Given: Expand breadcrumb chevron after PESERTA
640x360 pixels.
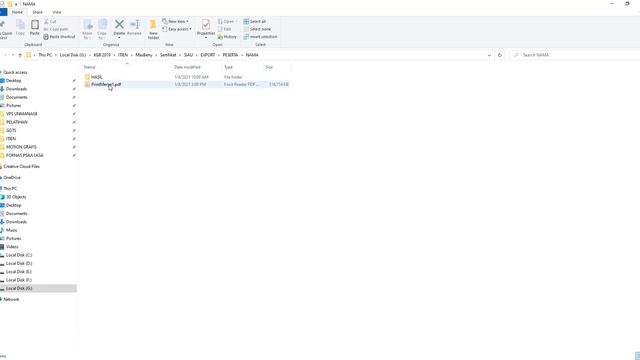Looking at the screenshot, I should tap(242, 55).
